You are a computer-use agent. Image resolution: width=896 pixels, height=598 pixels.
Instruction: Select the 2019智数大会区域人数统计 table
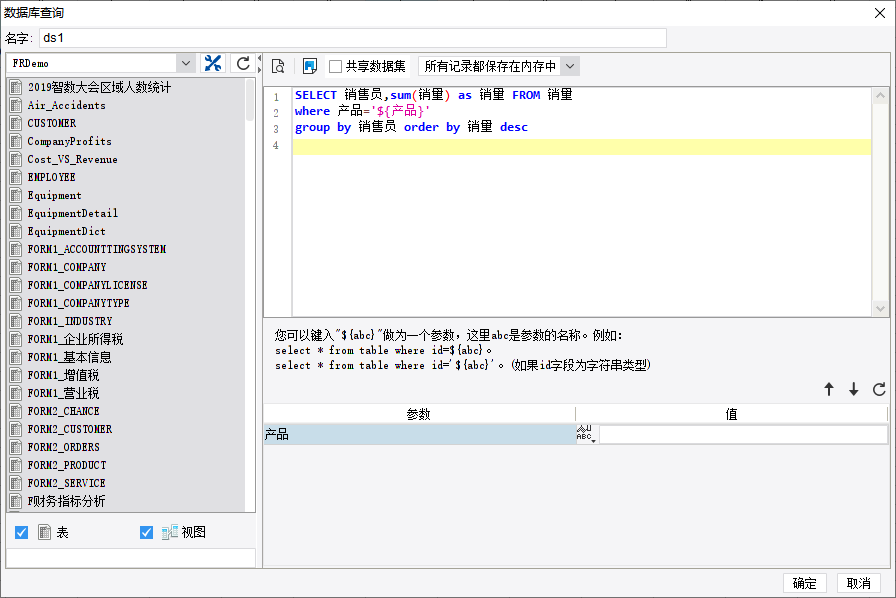coord(99,87)
